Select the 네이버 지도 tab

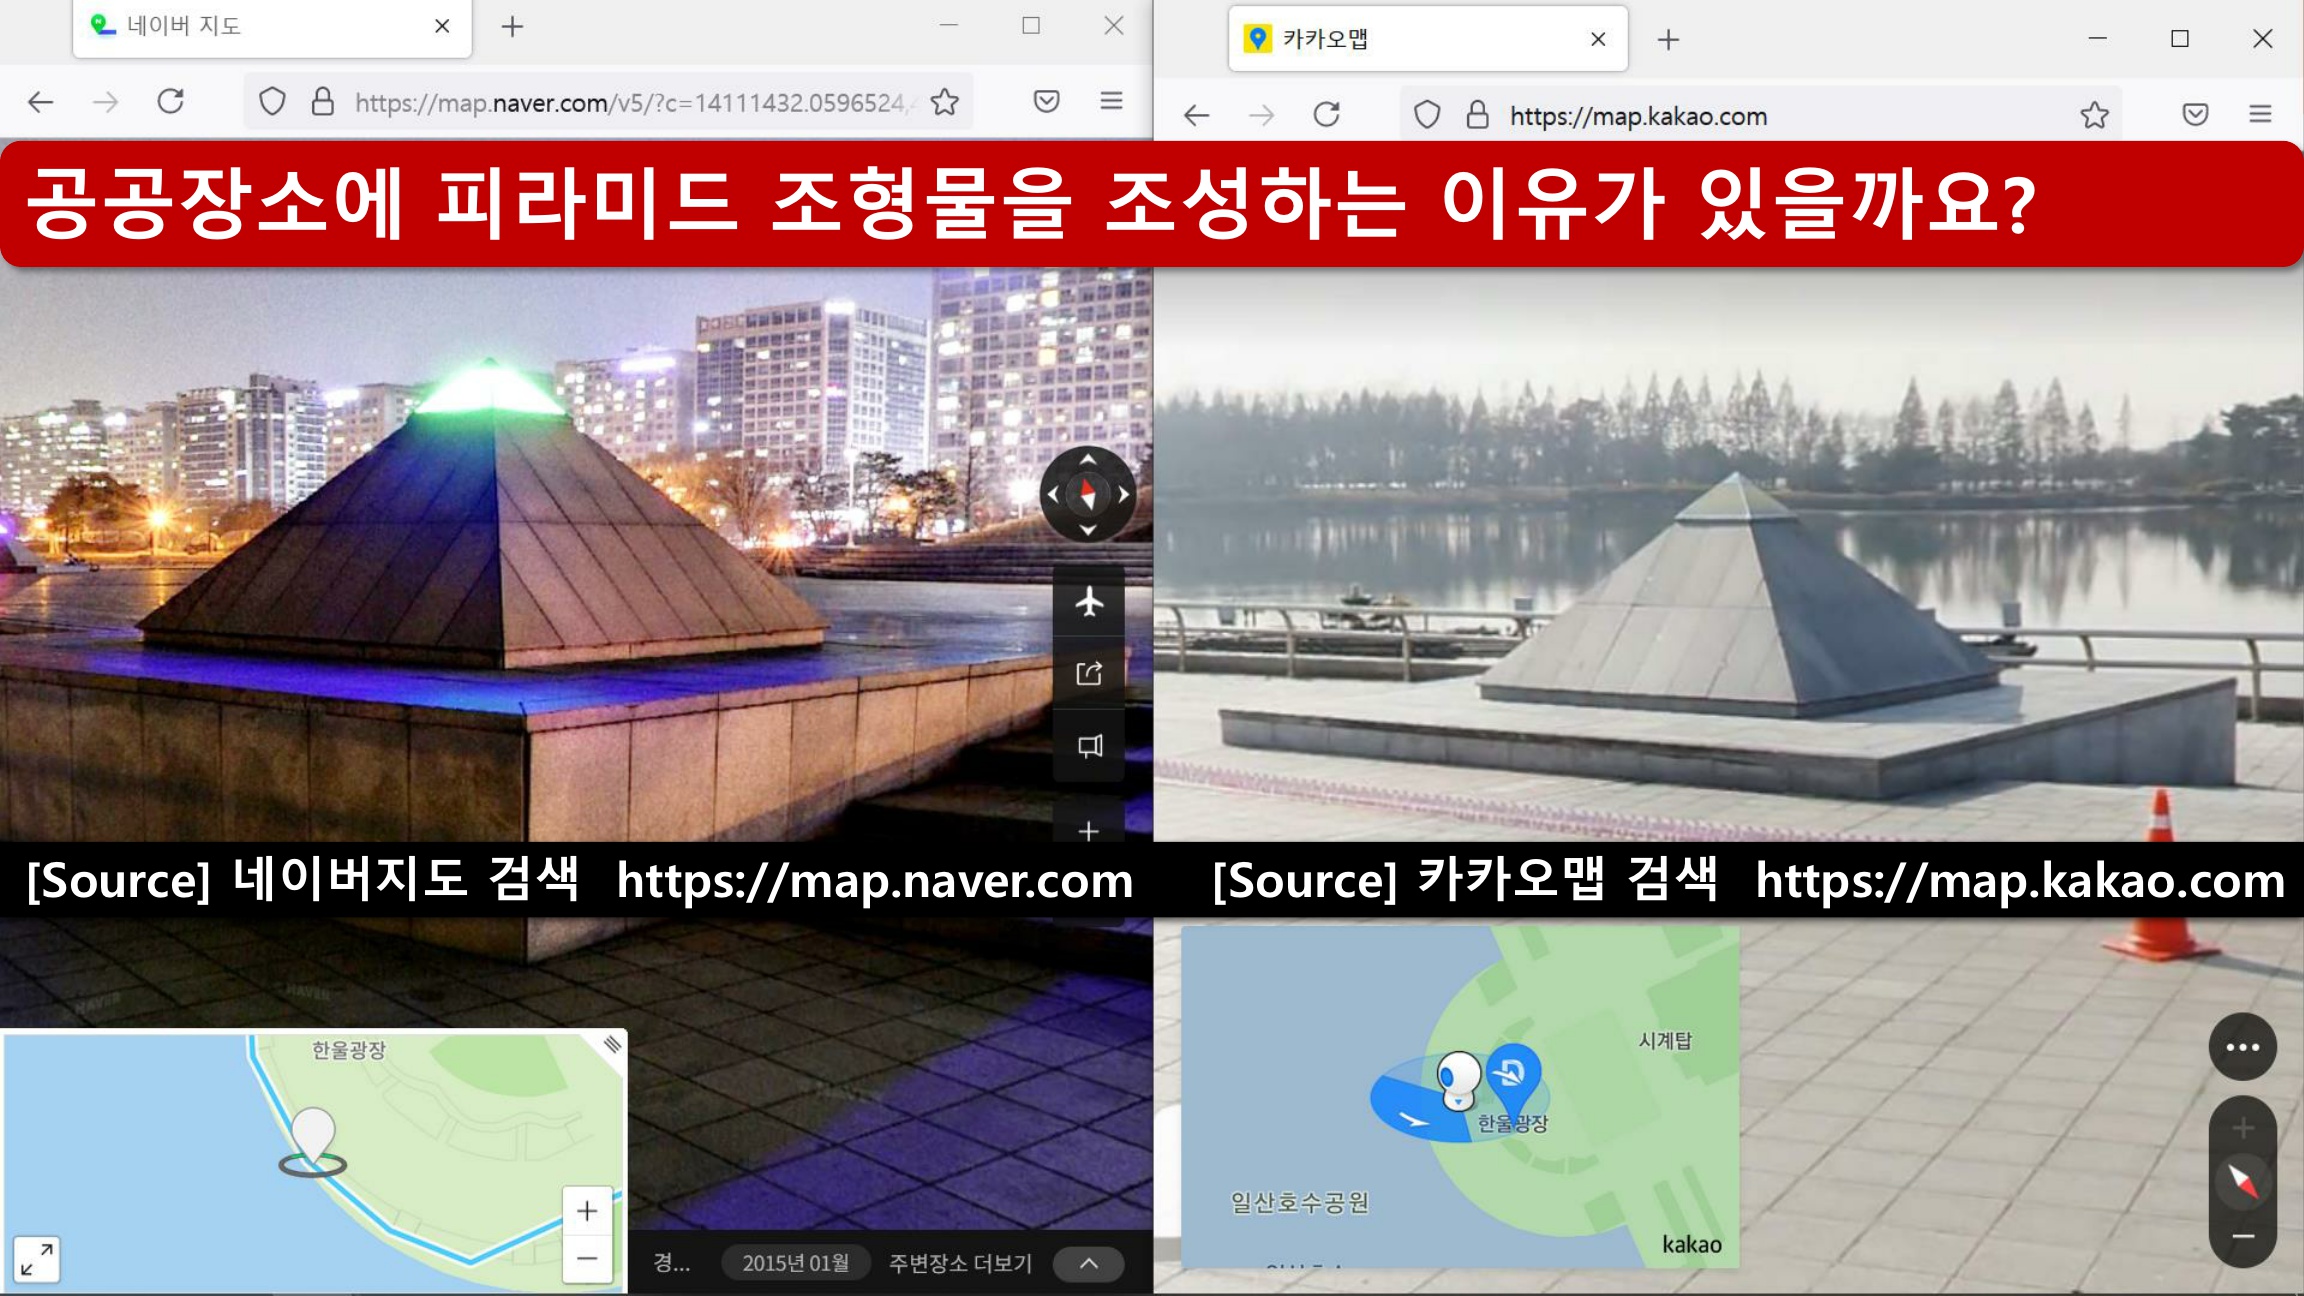[x=272, y=27]
